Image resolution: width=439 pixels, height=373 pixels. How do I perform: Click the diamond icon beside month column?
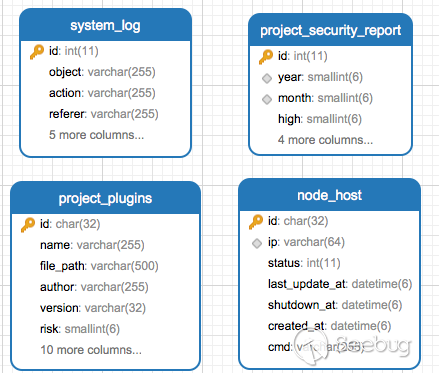pos(267,99)
